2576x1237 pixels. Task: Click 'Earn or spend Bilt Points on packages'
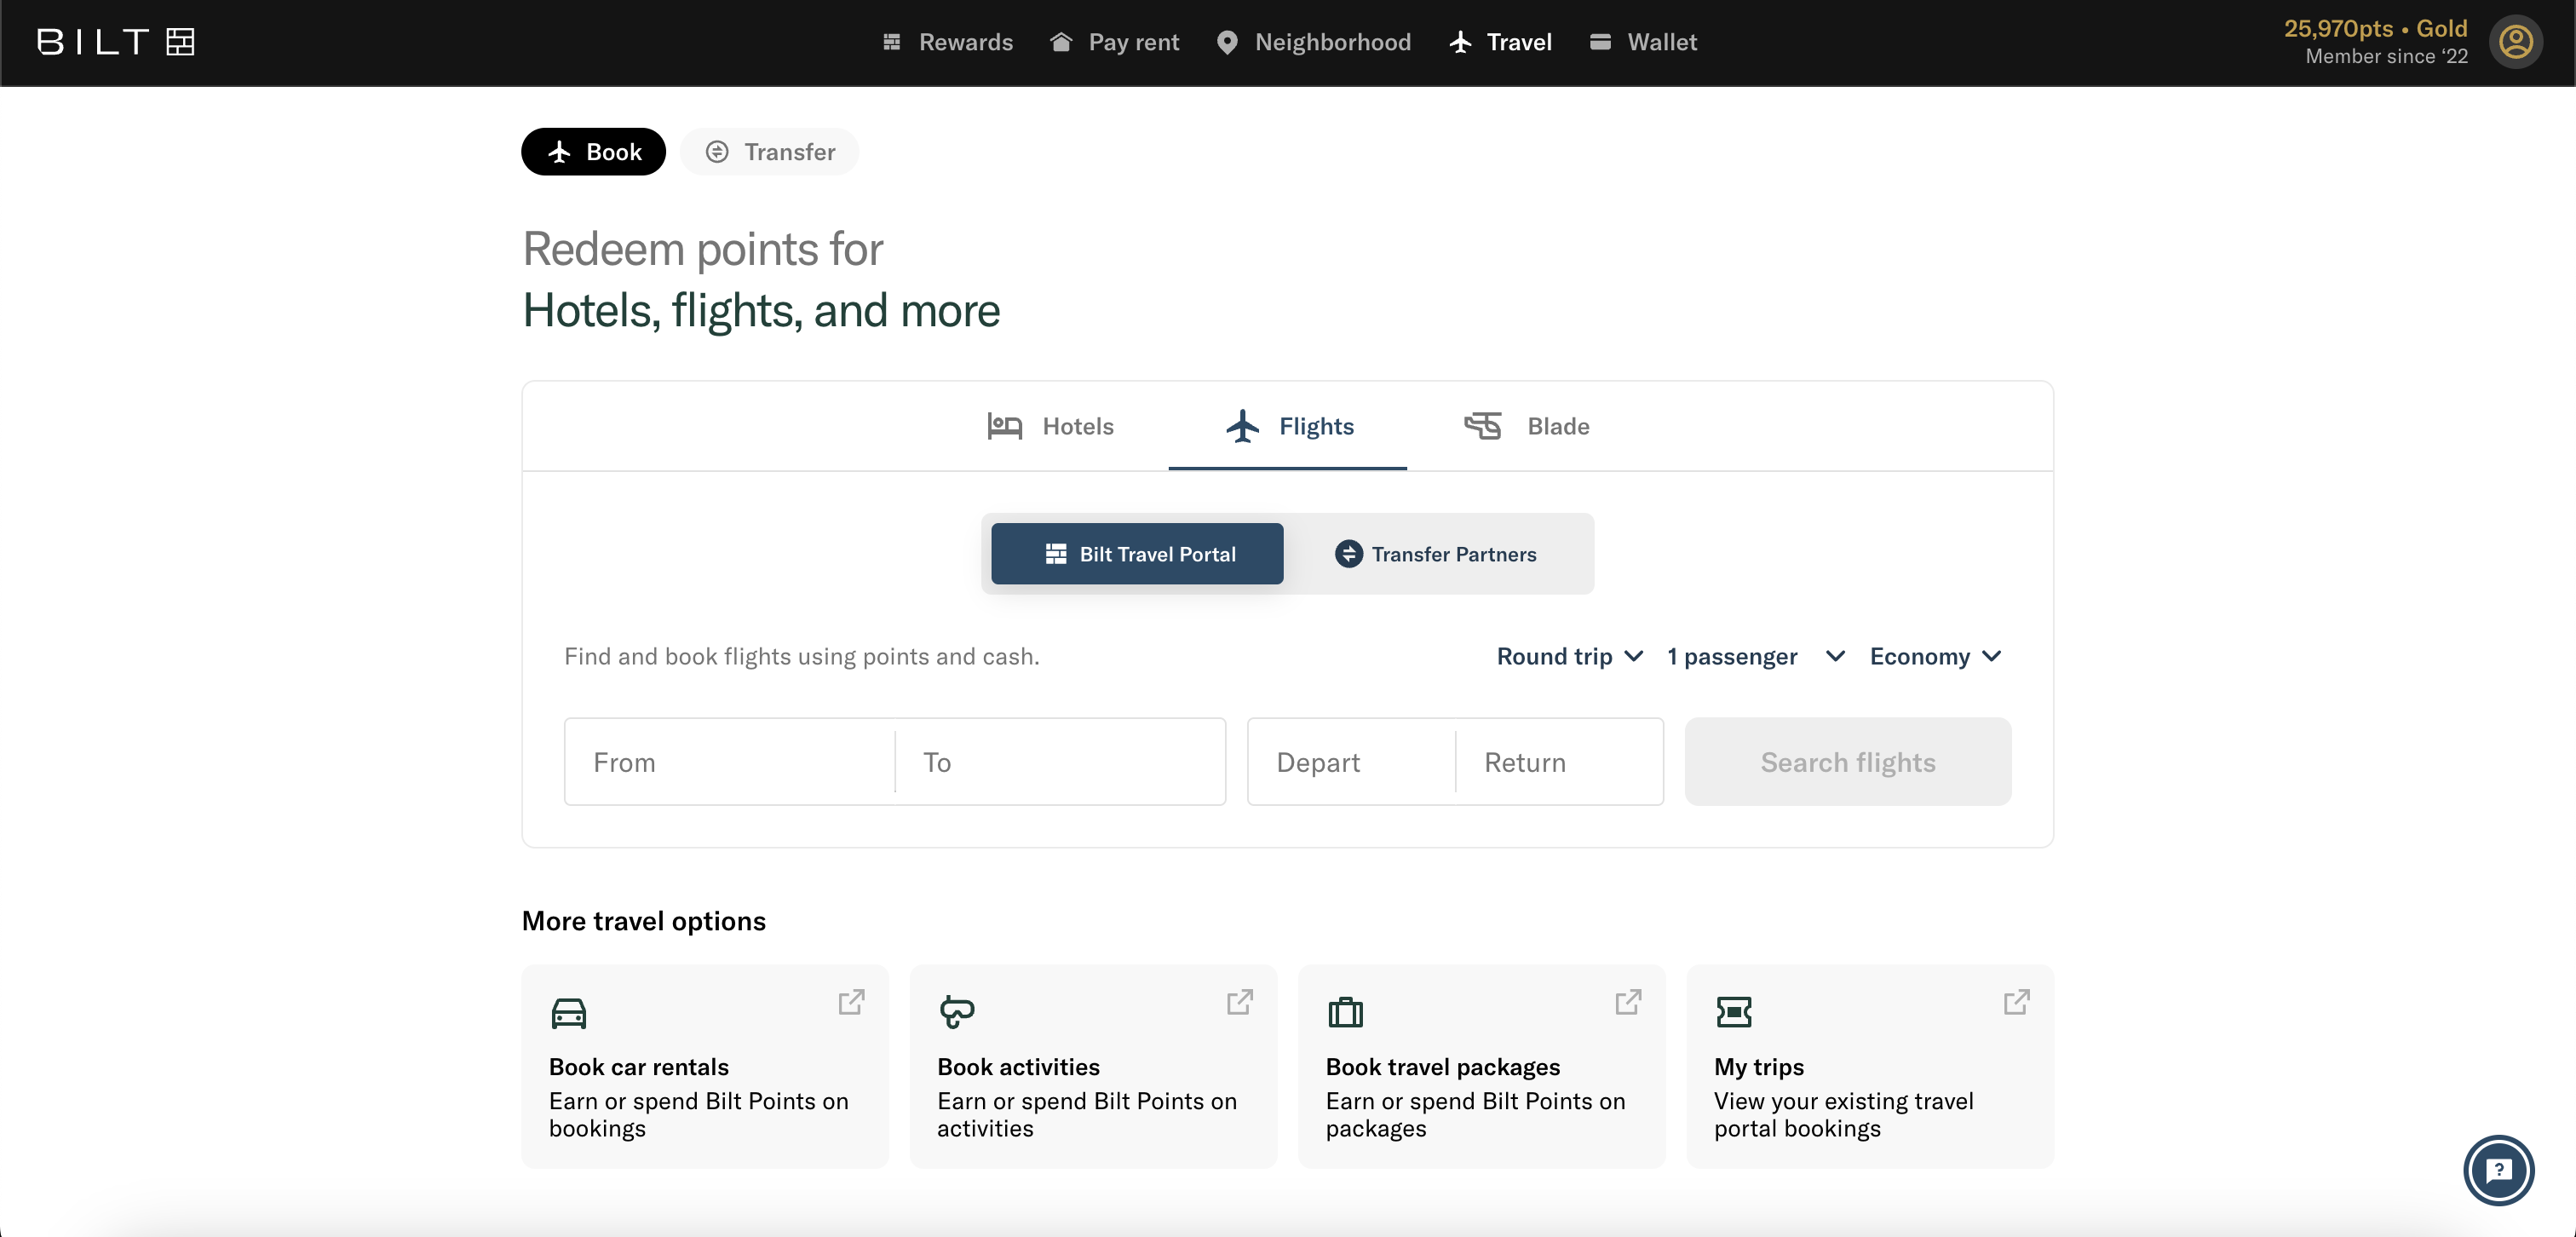pyautogui.click(x=1476, y=1115)
